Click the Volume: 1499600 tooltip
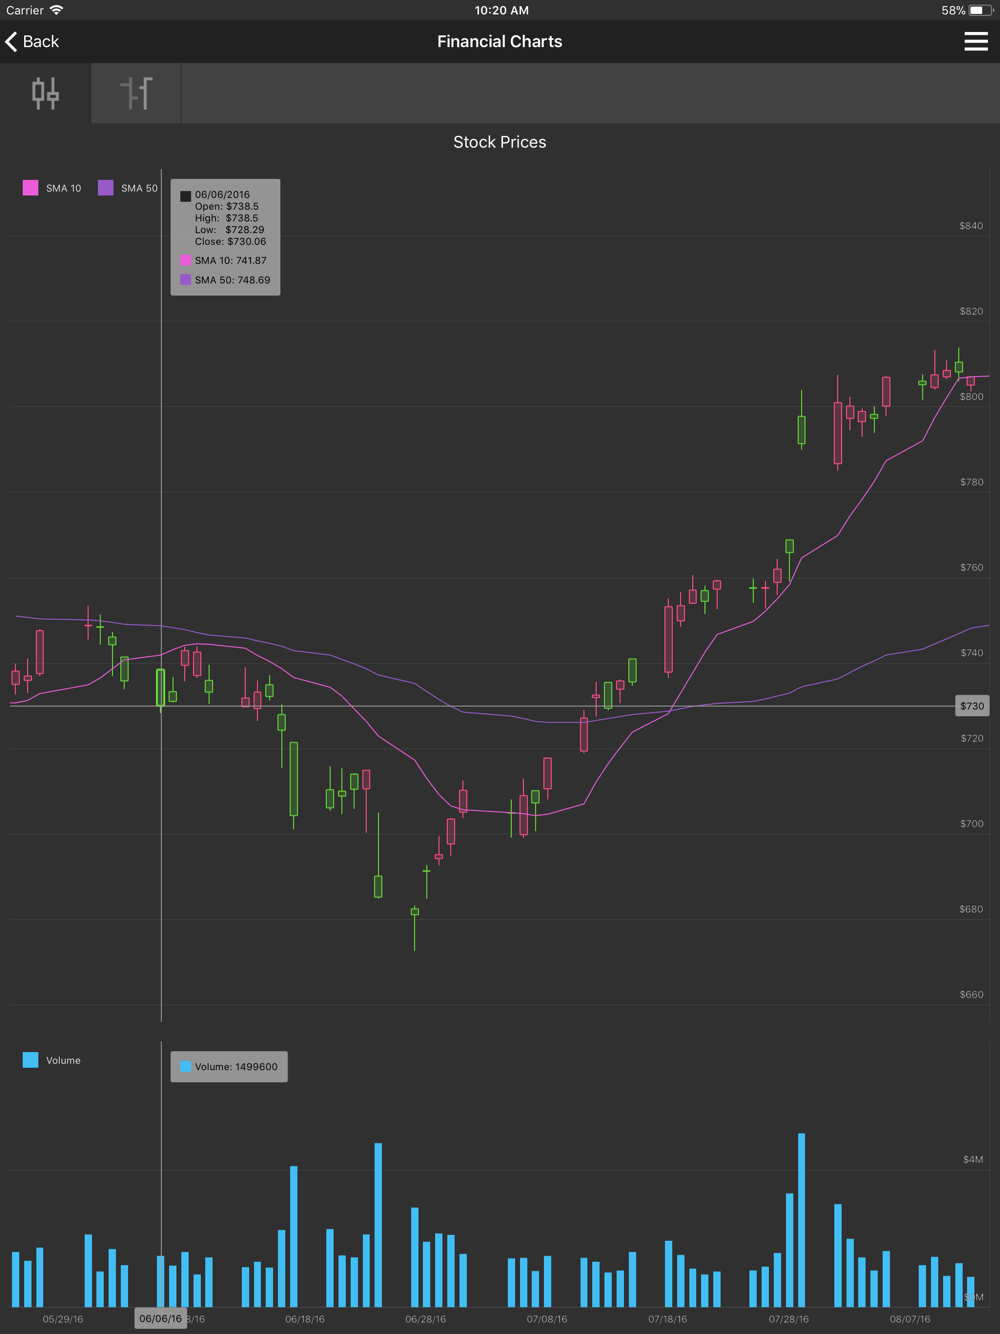 click(x=229, y=1067)
